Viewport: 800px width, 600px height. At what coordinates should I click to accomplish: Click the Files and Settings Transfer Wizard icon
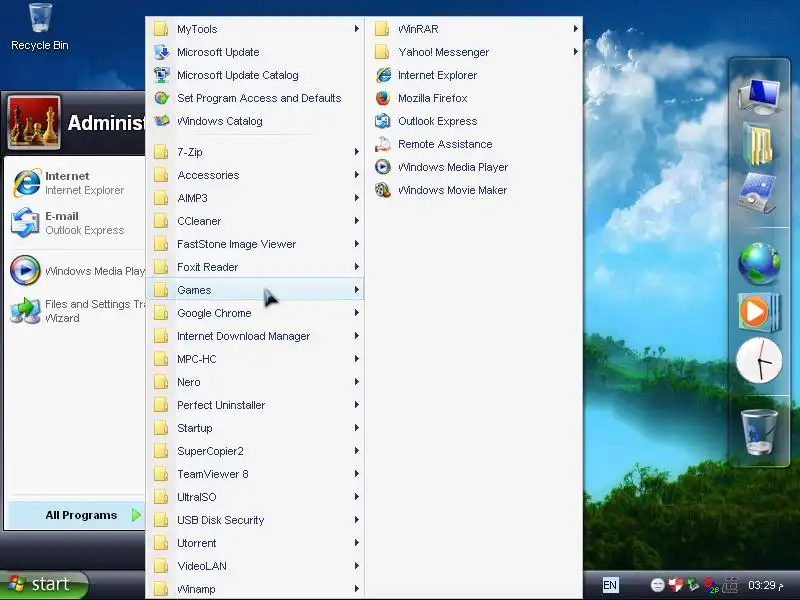[x=26, y=311]
